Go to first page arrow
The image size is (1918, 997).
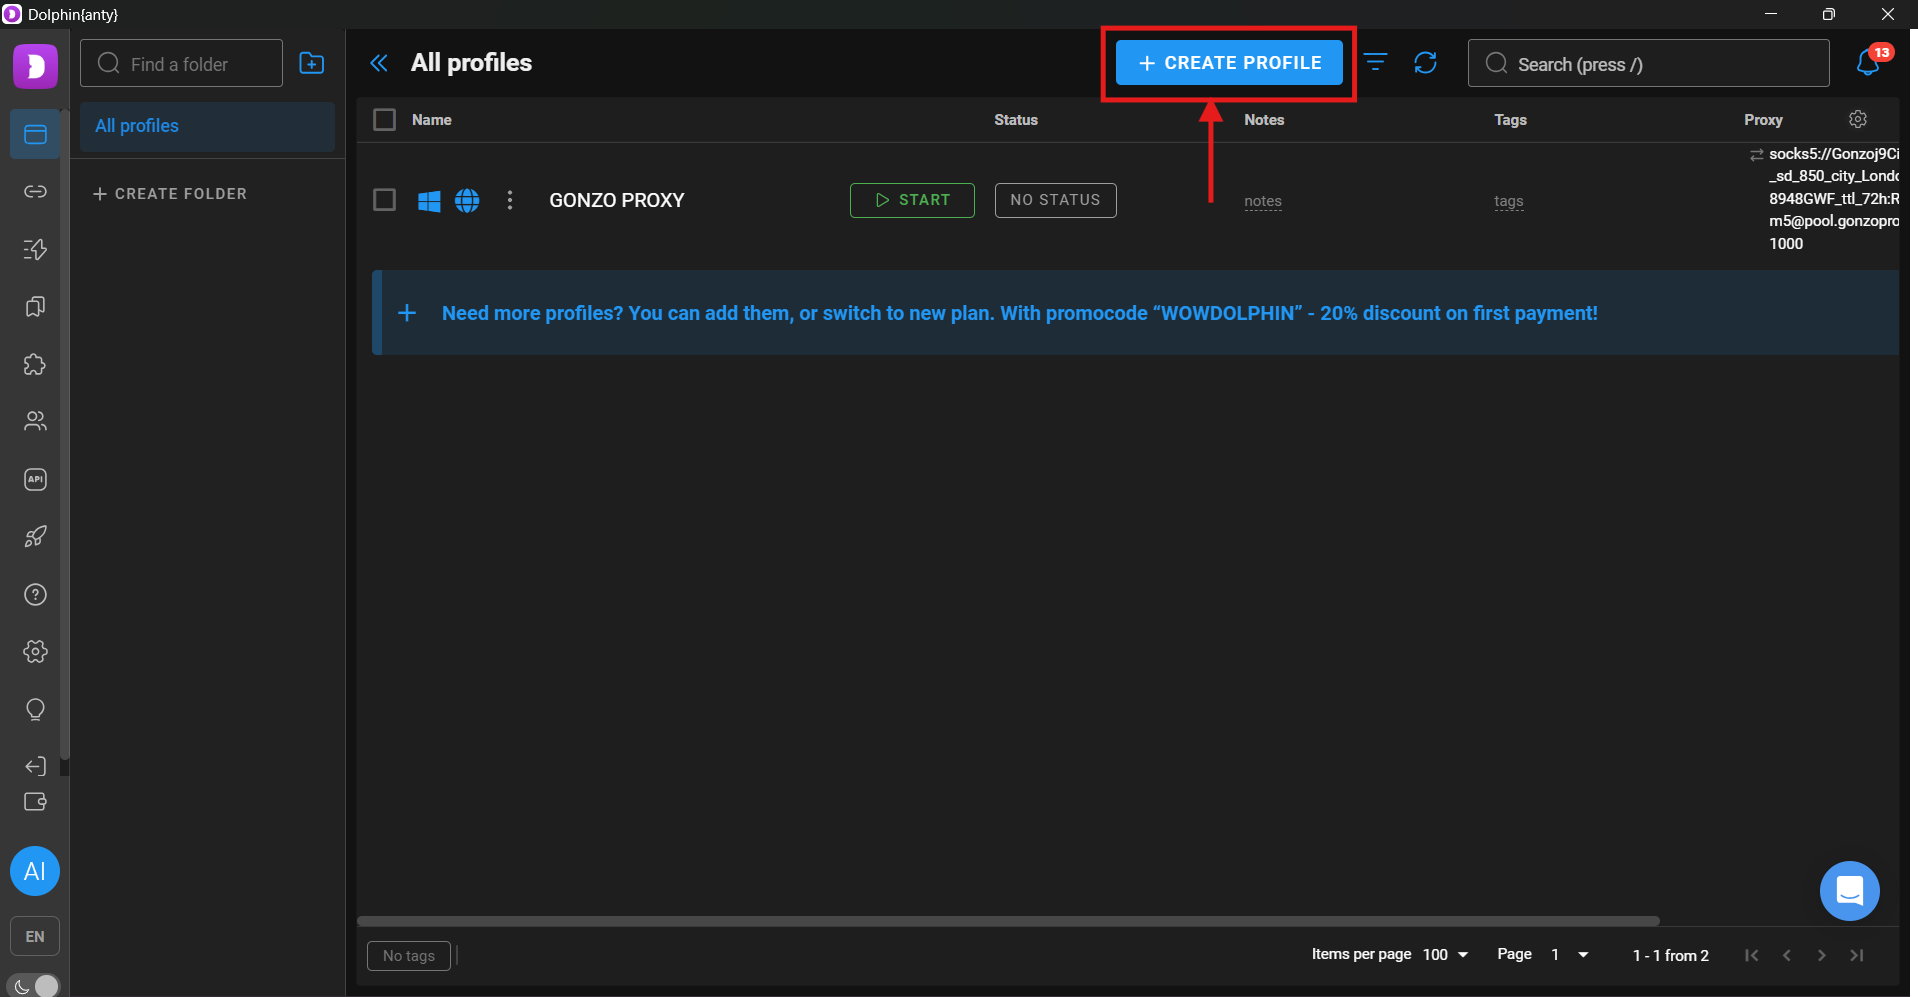pos(1752,955)
